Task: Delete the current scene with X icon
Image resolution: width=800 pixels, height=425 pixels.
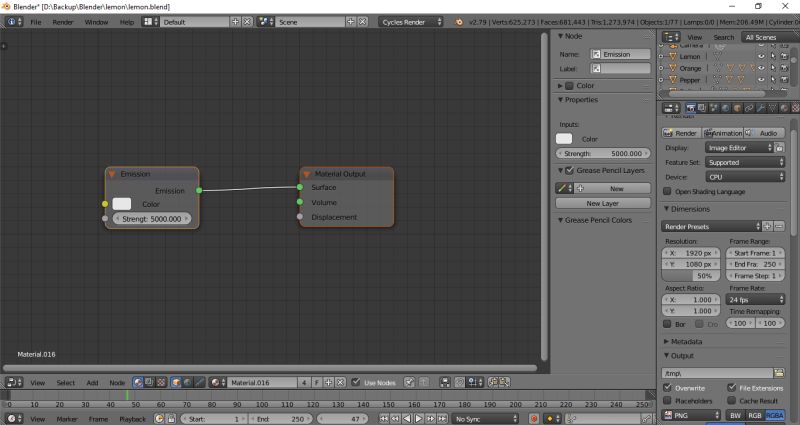Action: (362, 22)
